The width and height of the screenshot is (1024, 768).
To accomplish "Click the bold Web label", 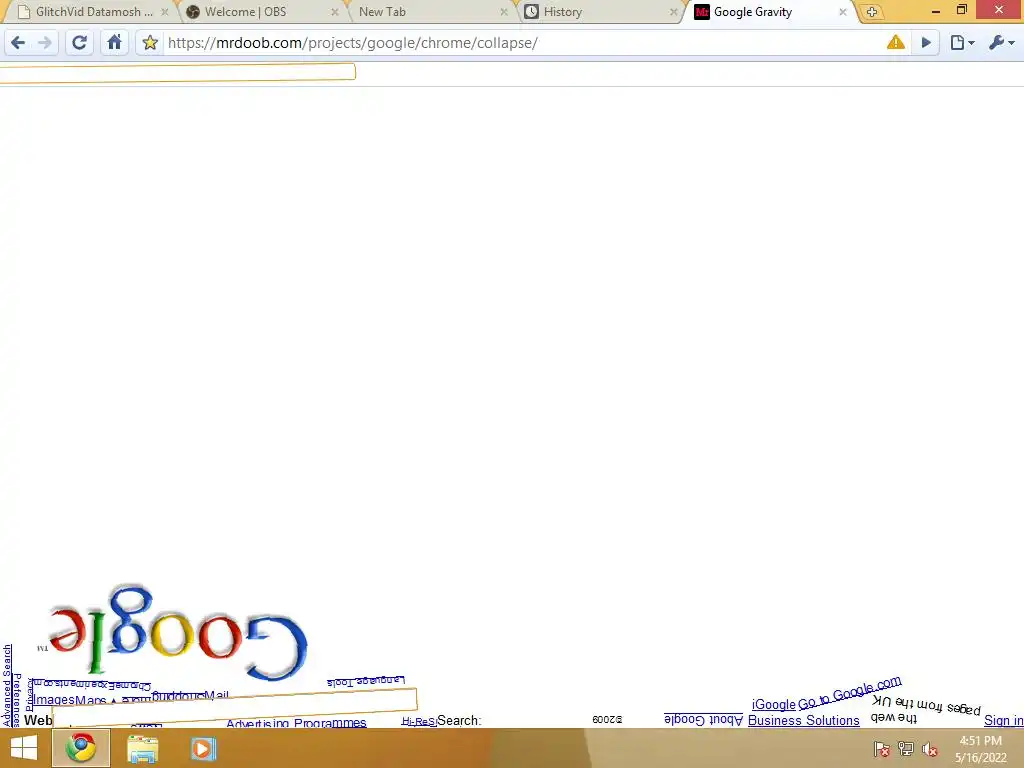I will 38,720.
